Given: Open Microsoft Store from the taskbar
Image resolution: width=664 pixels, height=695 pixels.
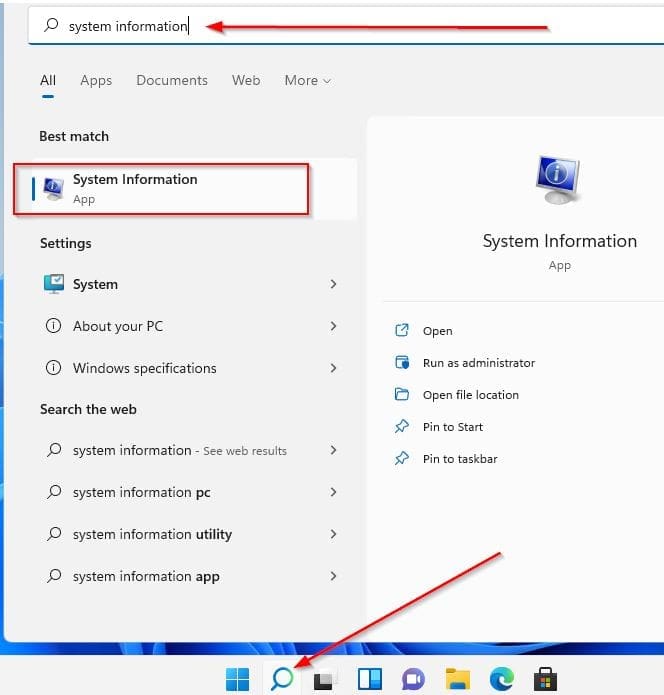Looking at the screenshot, I should pos(545,680).
